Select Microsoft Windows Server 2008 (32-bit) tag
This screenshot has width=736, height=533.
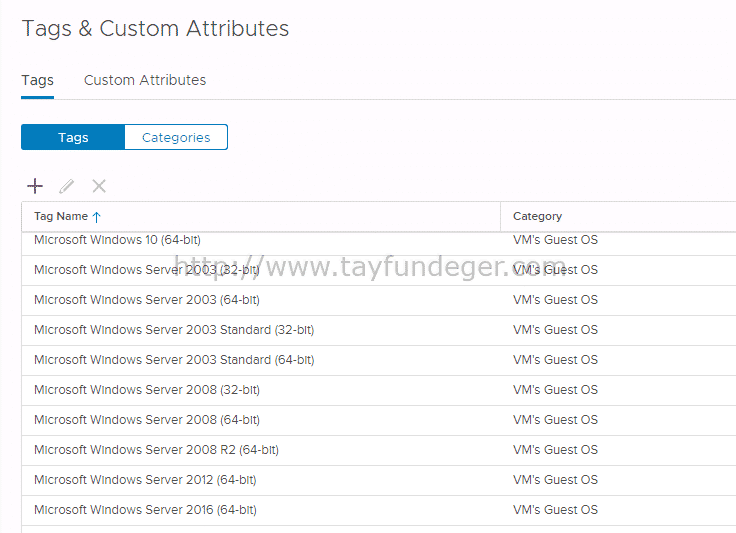point(147,390)
